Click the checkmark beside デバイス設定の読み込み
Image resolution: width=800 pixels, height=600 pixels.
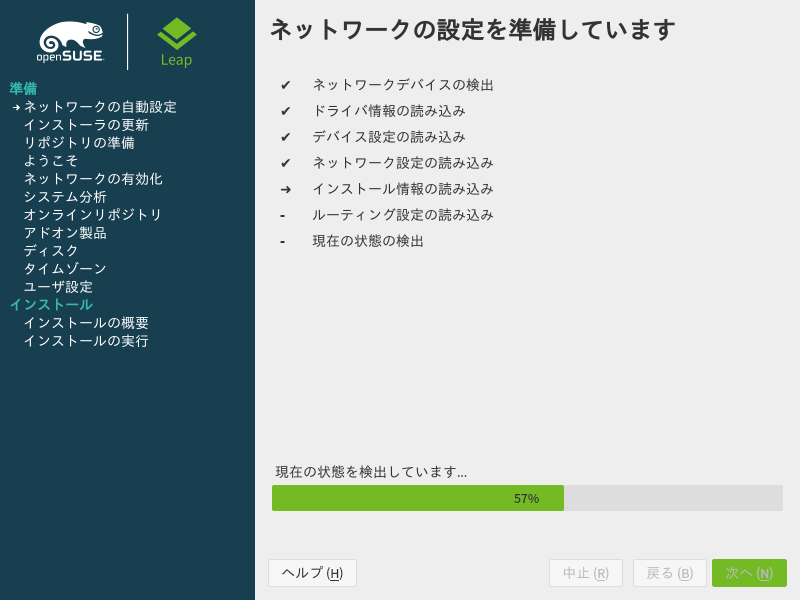286,137
